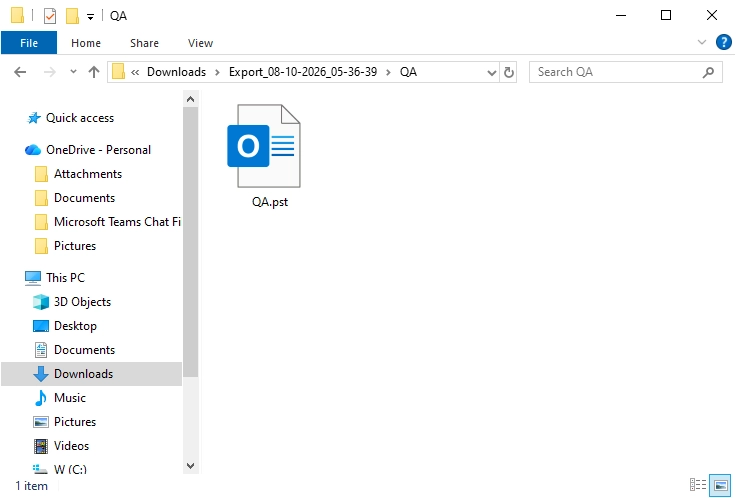Click the Downloads blue arrow icon
The width and height of the screenshot is (736, 498).
(x=41, y=374)
